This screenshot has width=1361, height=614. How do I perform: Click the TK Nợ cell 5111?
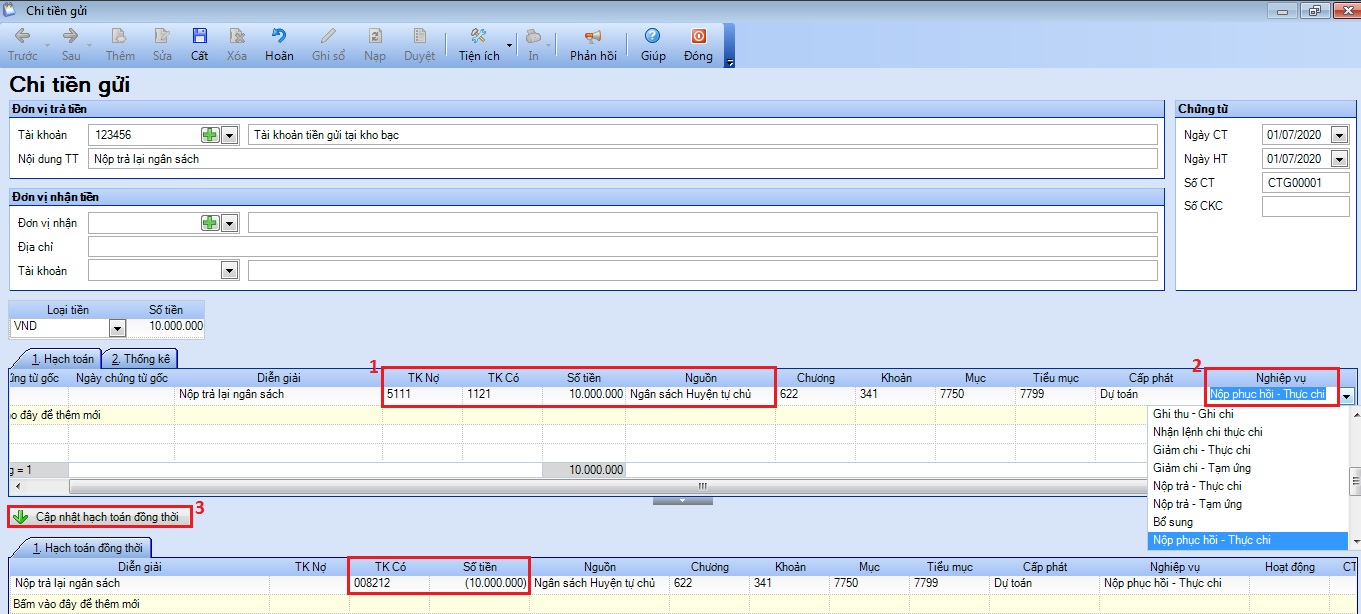pos(423,394)
